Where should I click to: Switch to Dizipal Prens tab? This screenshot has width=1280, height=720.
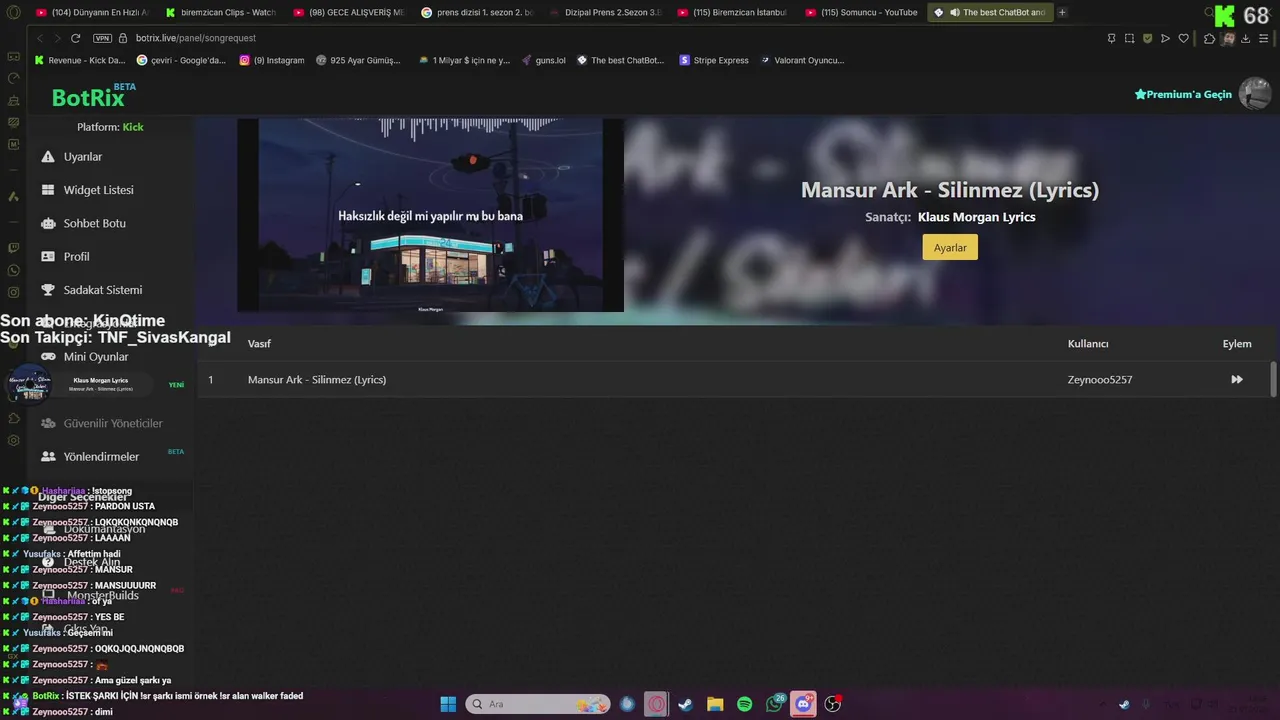pyautogui.click(x=606, y=13)
